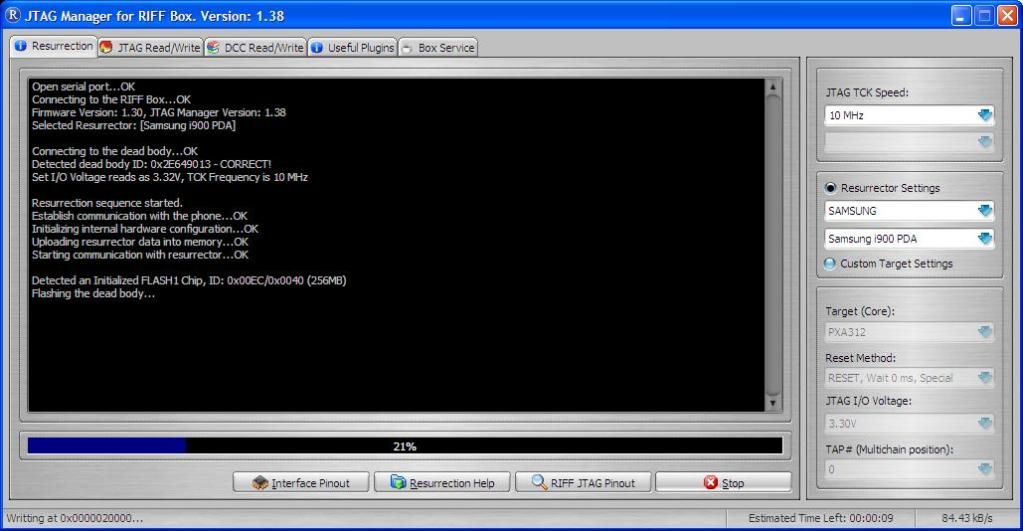Click the info icon on Resurrection tab
The image size is (1023, 531).
coord(21,46)
